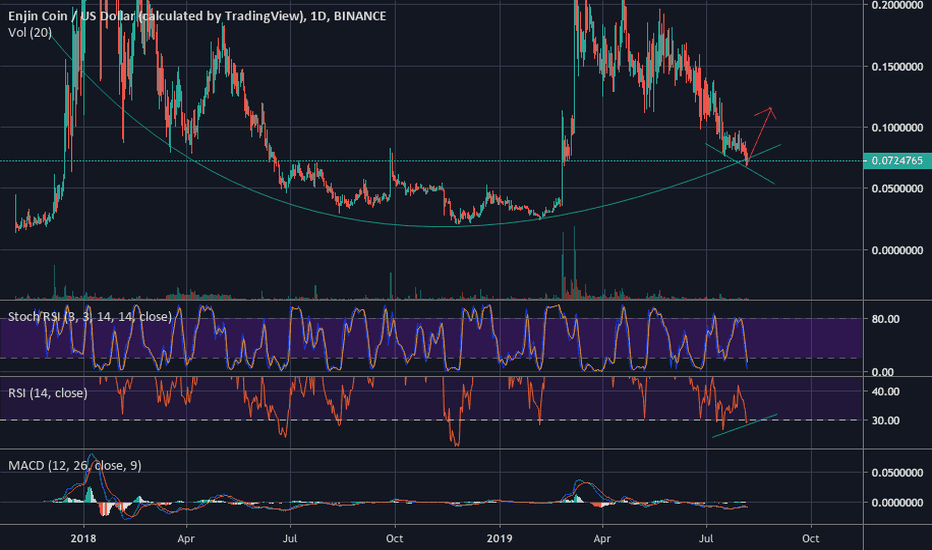Click 0.0500000 on the MACD scale
Viewport: 932px width, 550px height.
pos(897,473)
